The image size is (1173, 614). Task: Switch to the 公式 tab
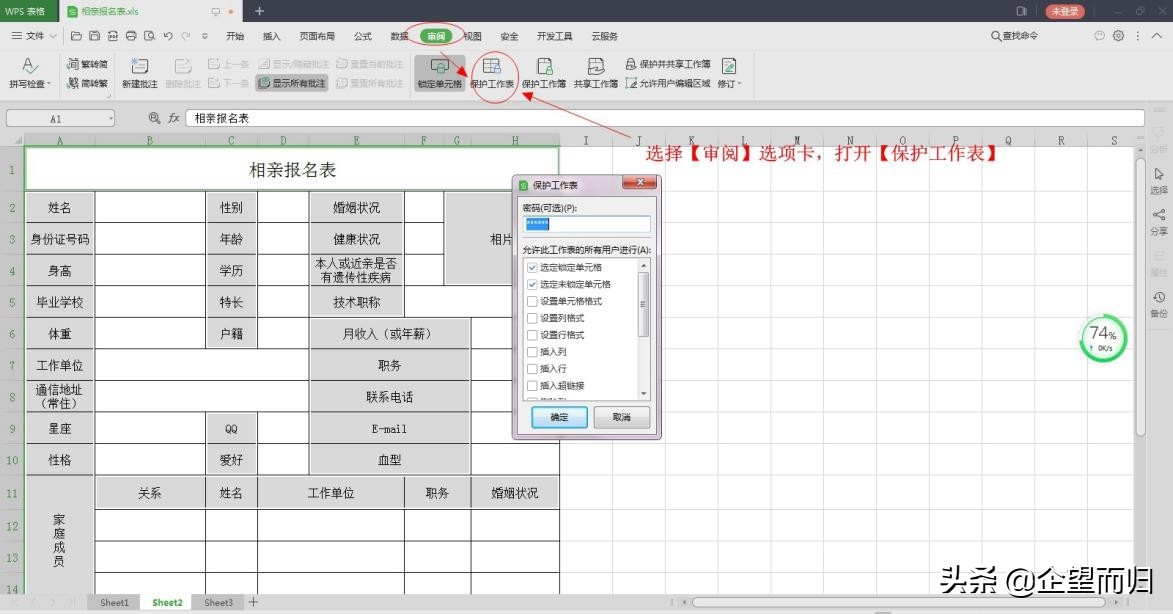click(363, 36)
